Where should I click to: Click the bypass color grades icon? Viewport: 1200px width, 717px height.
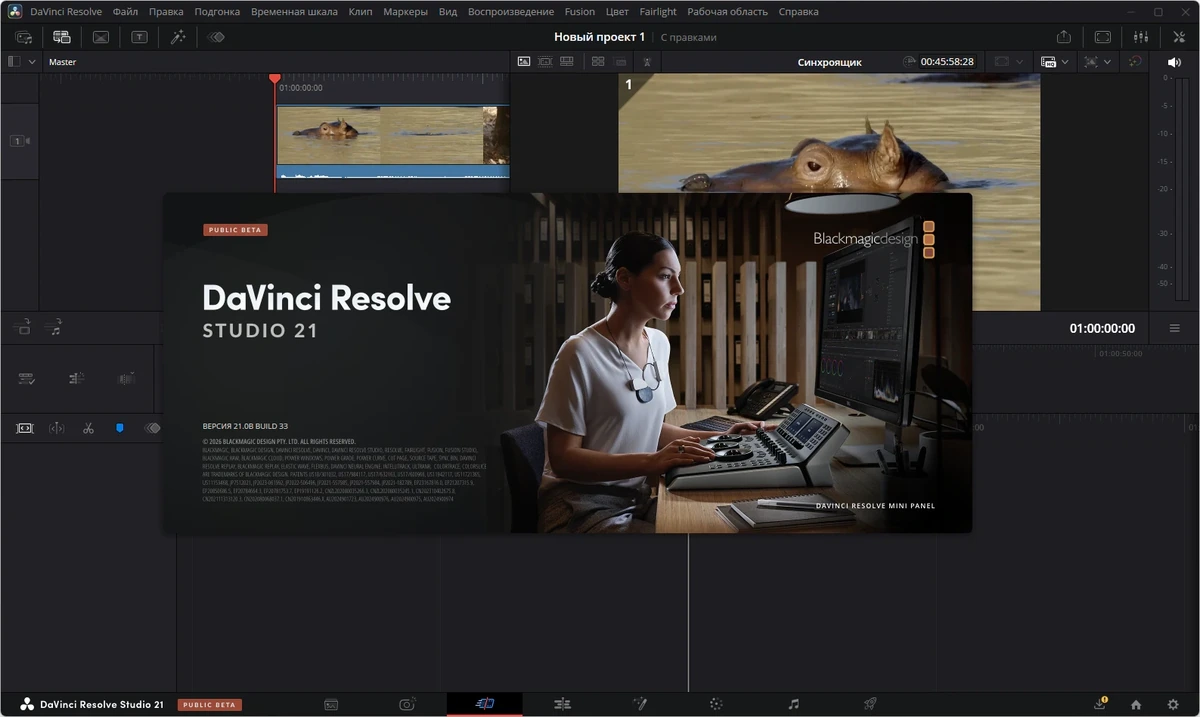pos(1135,61)
